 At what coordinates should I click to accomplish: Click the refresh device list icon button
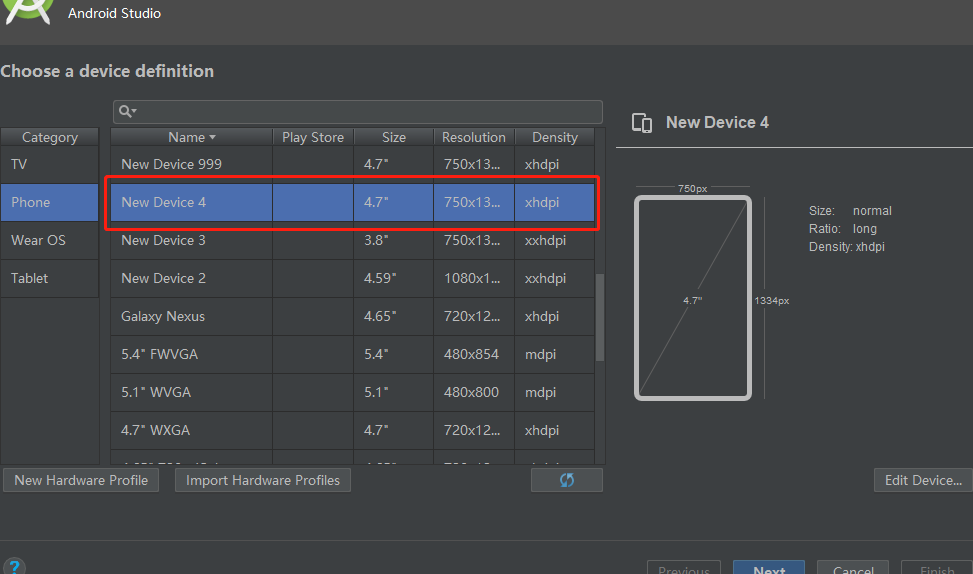click(567, 480)
